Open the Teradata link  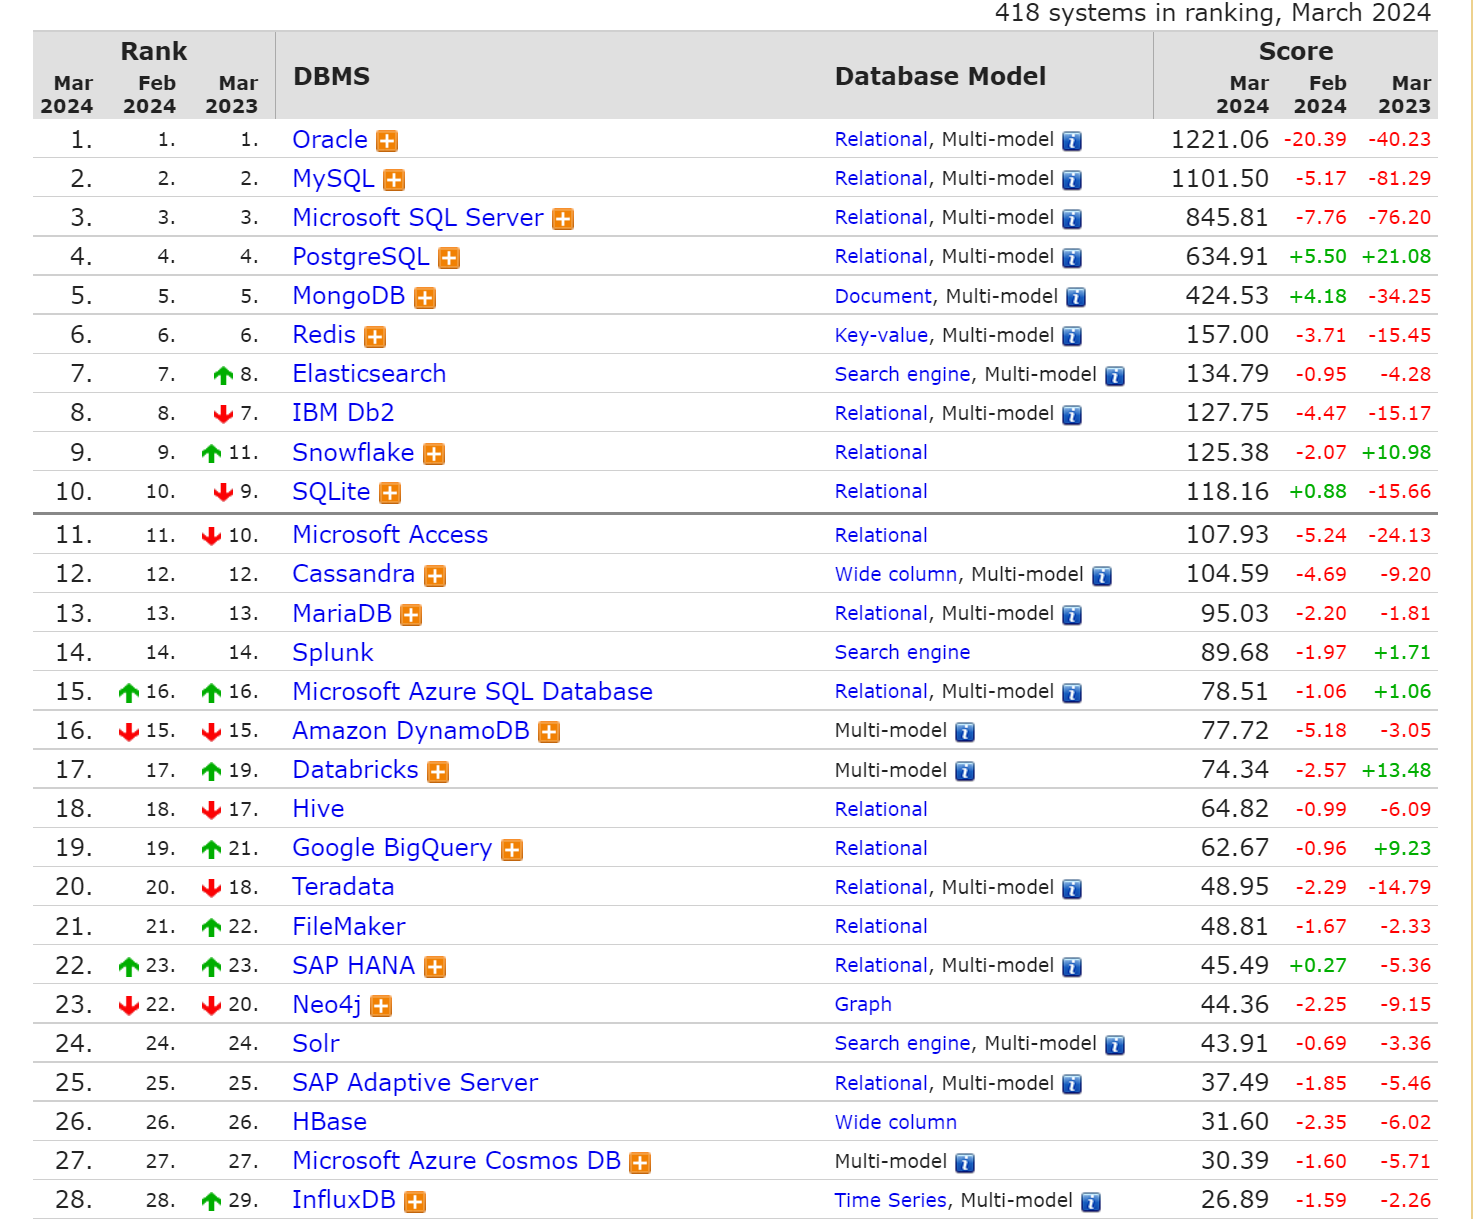coord(343,887)
